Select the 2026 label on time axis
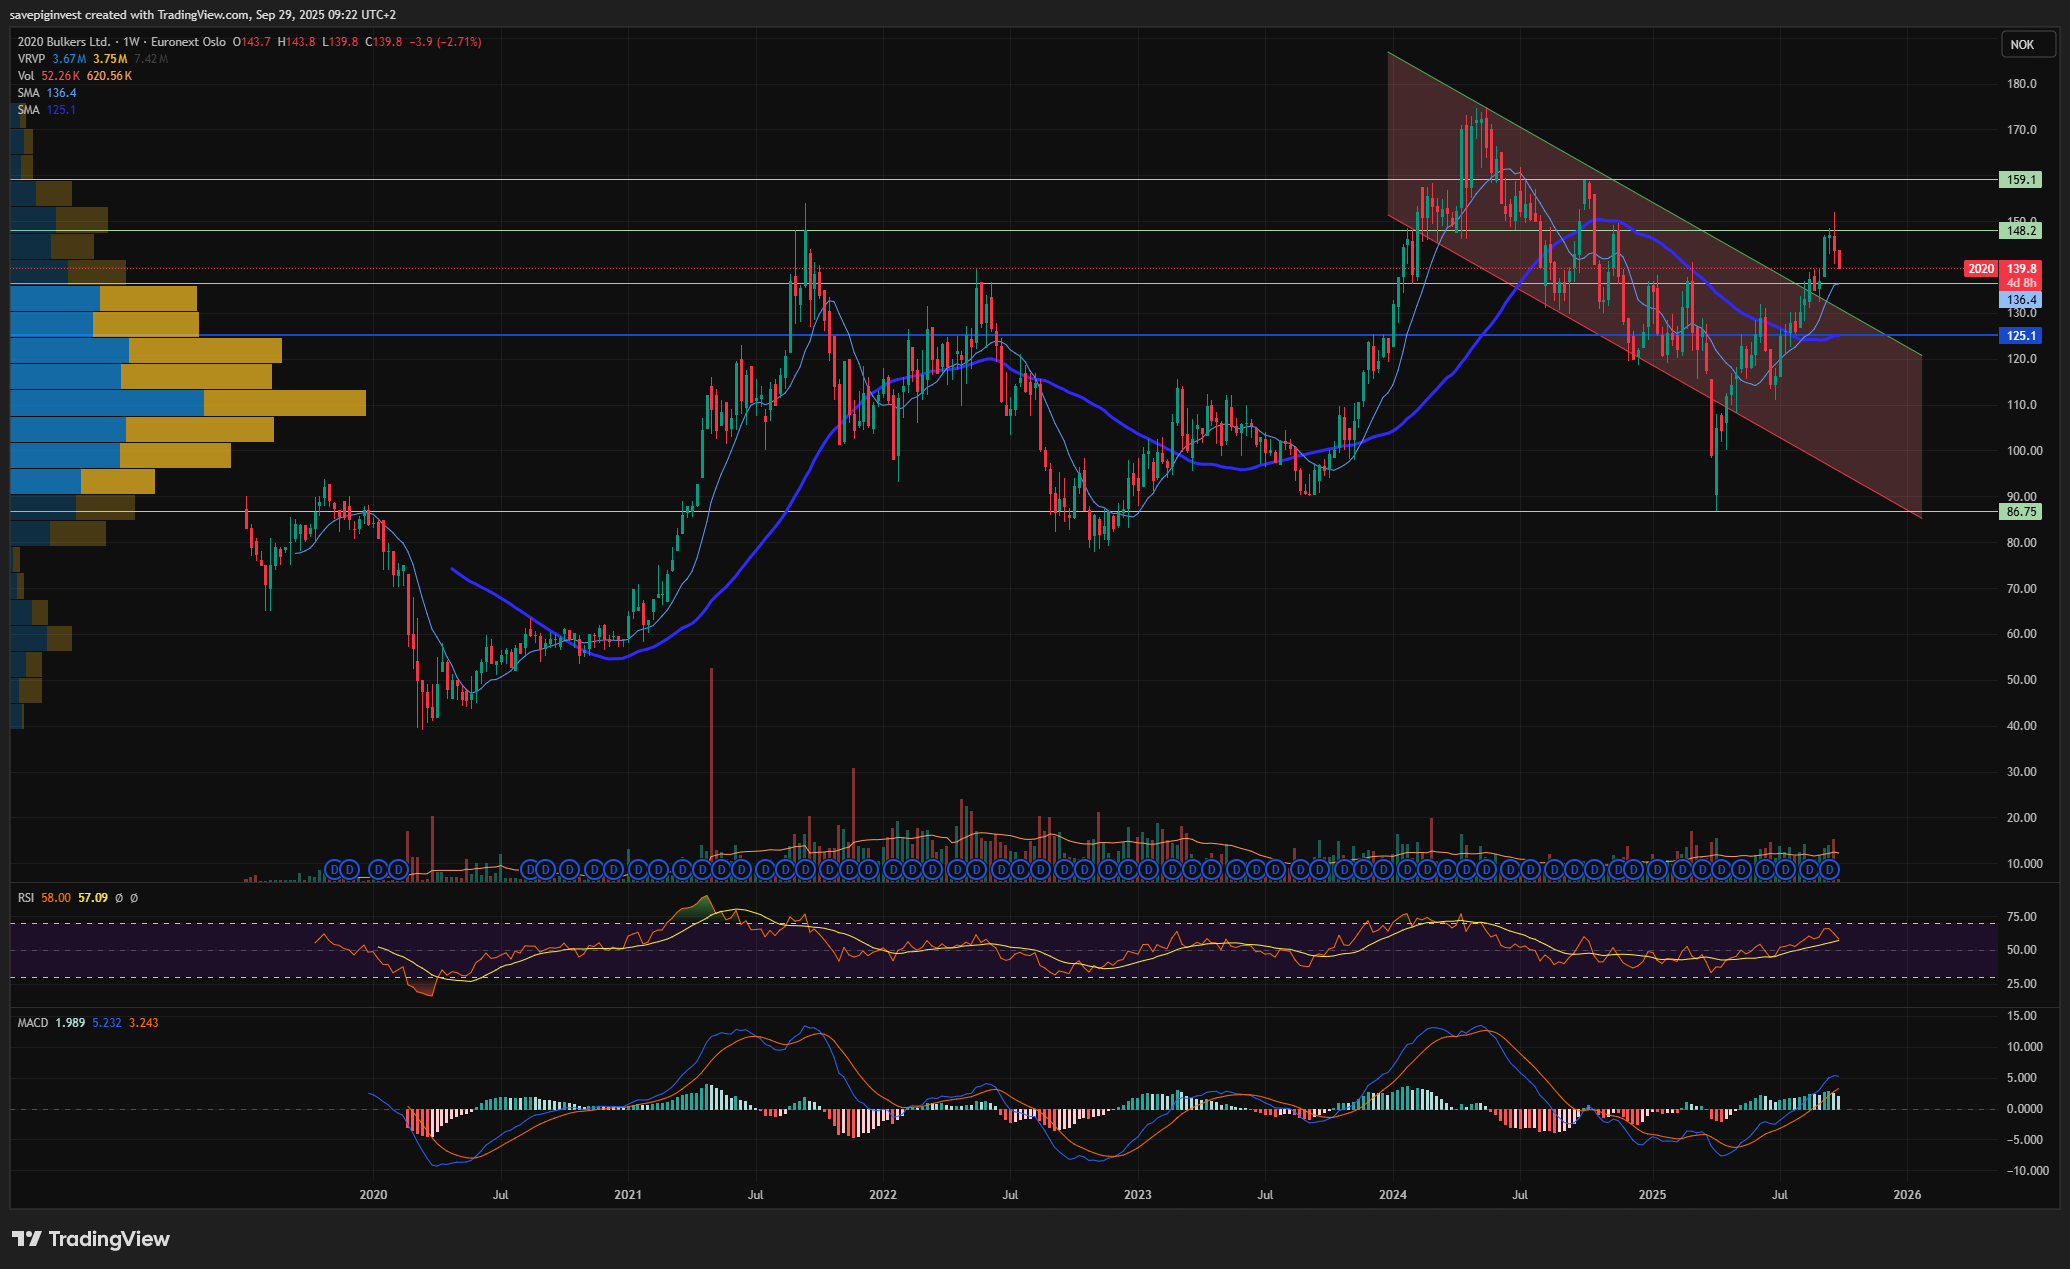 [x=1907, y=1195]
